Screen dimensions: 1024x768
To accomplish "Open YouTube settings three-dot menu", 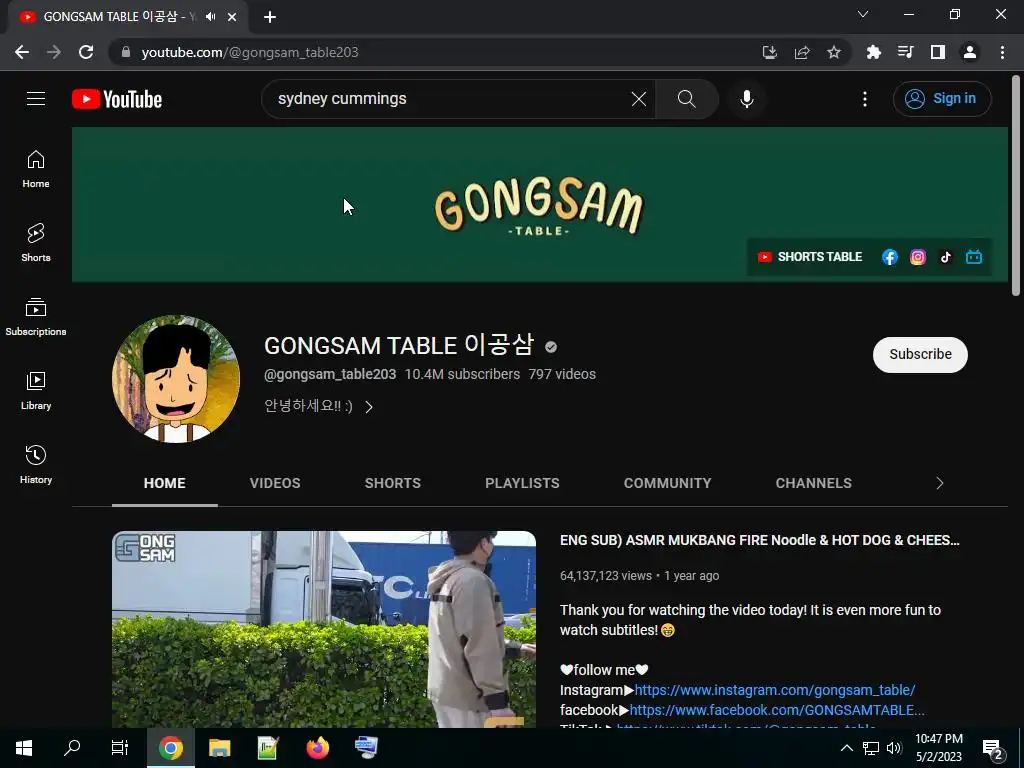I will click(x=865, y=99).
